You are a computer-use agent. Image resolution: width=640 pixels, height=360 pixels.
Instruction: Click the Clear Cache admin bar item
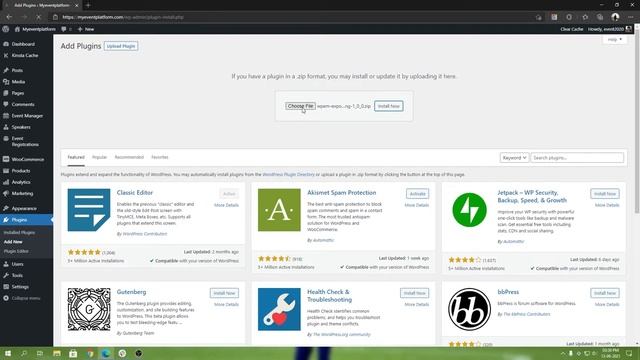coord(571,29)
